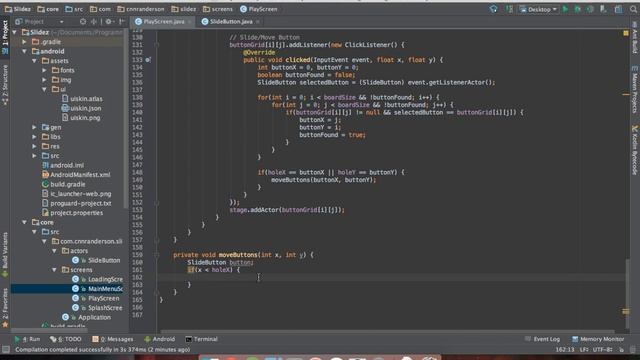Image resolution: width=640 pixels, height=360 pixels.
Task: Collapse the screens package
Action: [54, 270]
